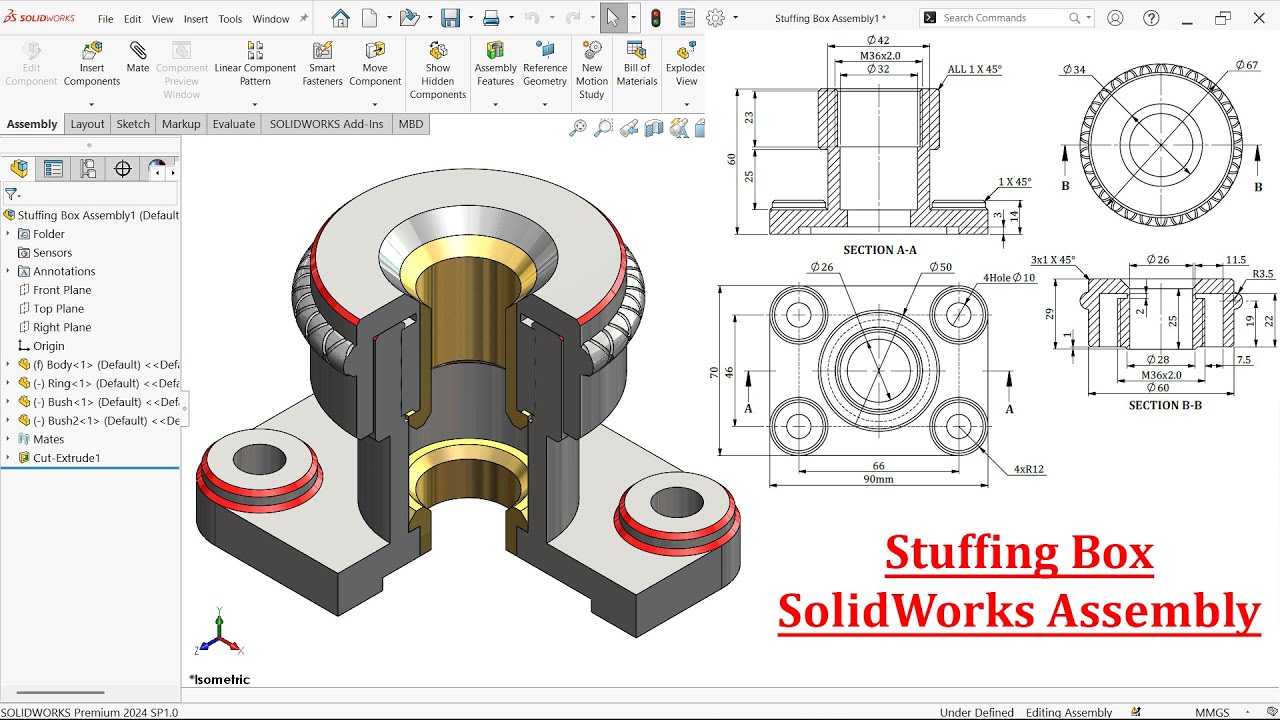Screen dimensions: 1280x720
Task: Expand the Ring<1> component node
Action: point(9,383)
